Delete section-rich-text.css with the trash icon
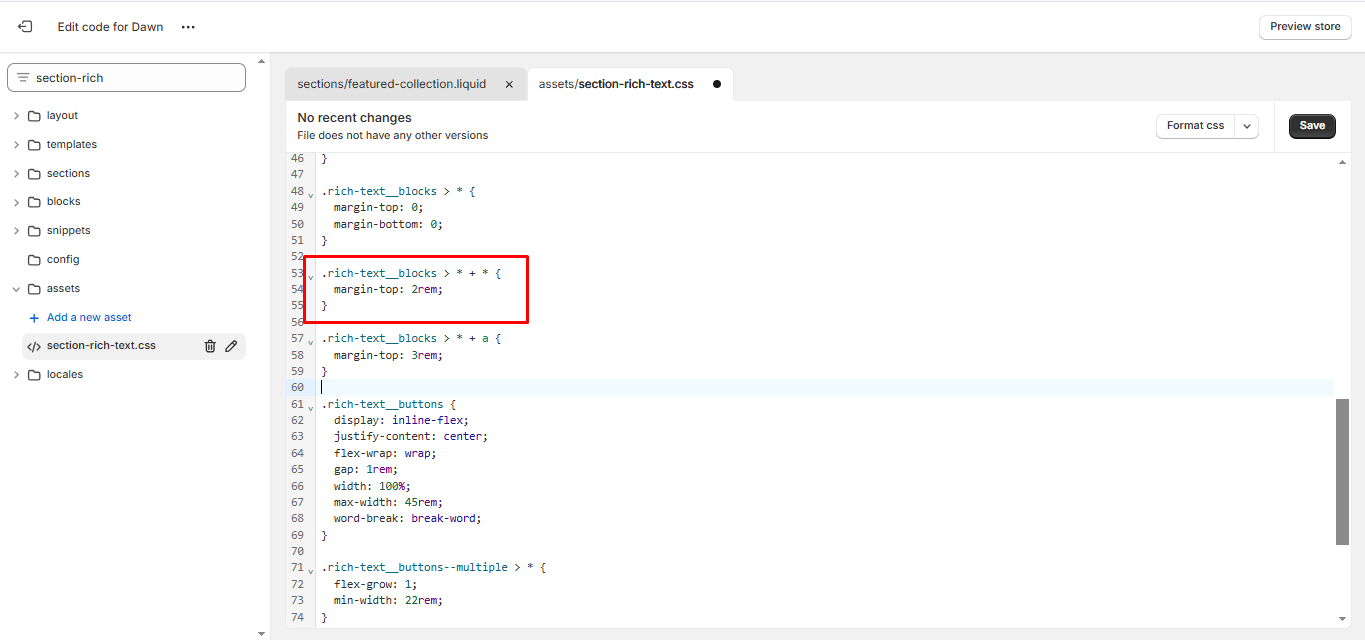Image resolution: width=1365 pixels, height=640 pixels. pyautogui.click(x=210, y=346)
